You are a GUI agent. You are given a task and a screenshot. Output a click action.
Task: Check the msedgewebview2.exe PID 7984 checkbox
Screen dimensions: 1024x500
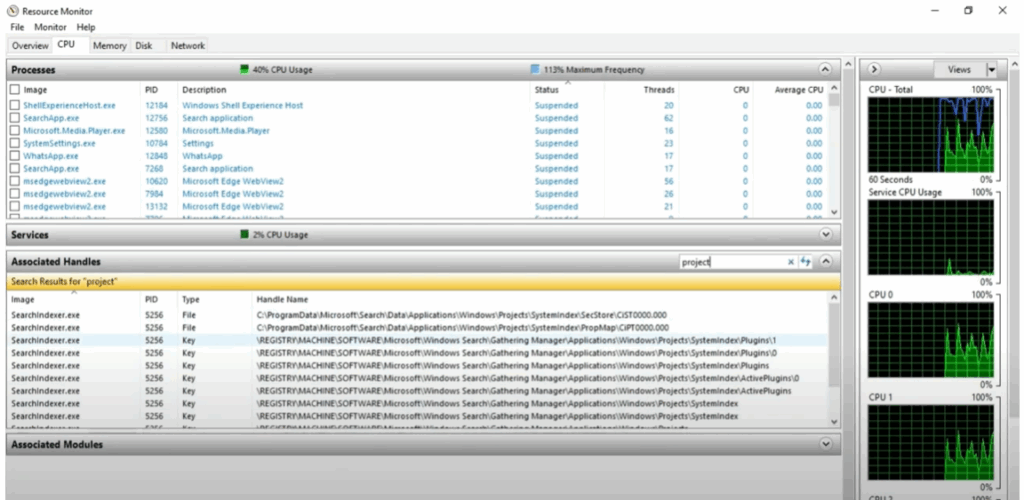15,194
